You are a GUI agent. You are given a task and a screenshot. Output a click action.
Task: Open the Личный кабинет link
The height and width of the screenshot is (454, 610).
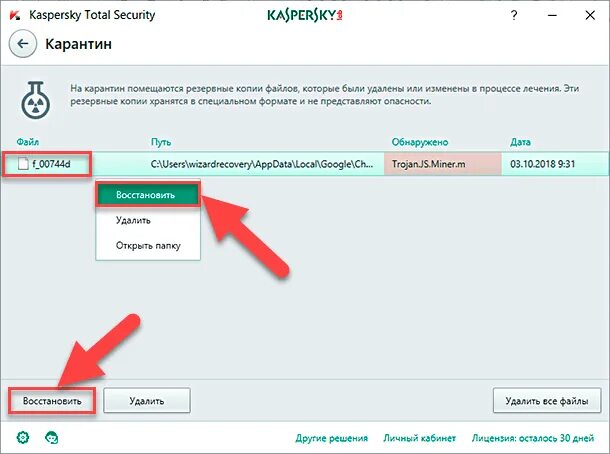(419, 438)
